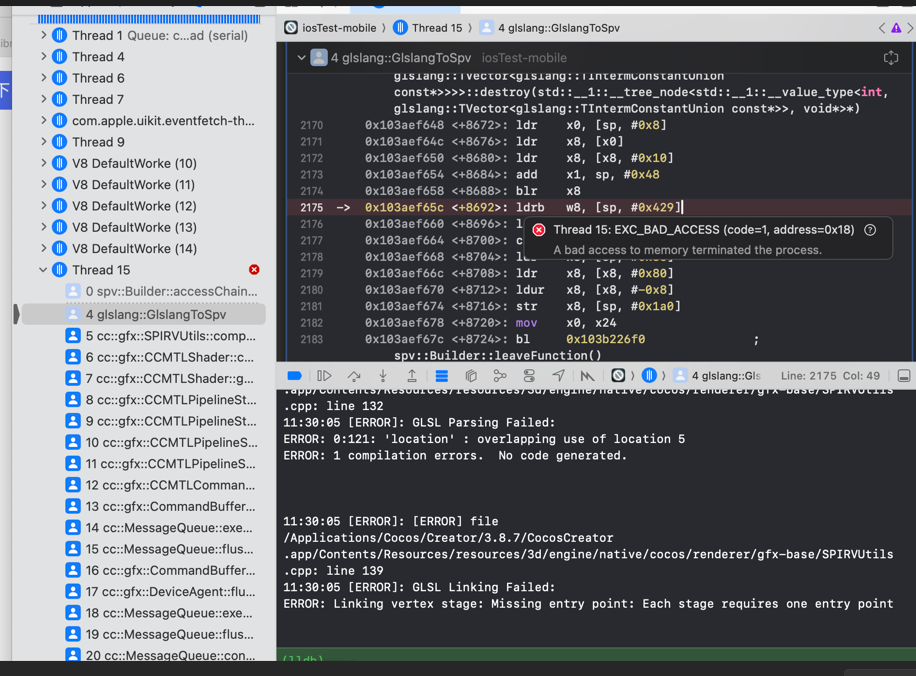
Task: Expand Thread 1 Queue row
Action: (44, 35)
